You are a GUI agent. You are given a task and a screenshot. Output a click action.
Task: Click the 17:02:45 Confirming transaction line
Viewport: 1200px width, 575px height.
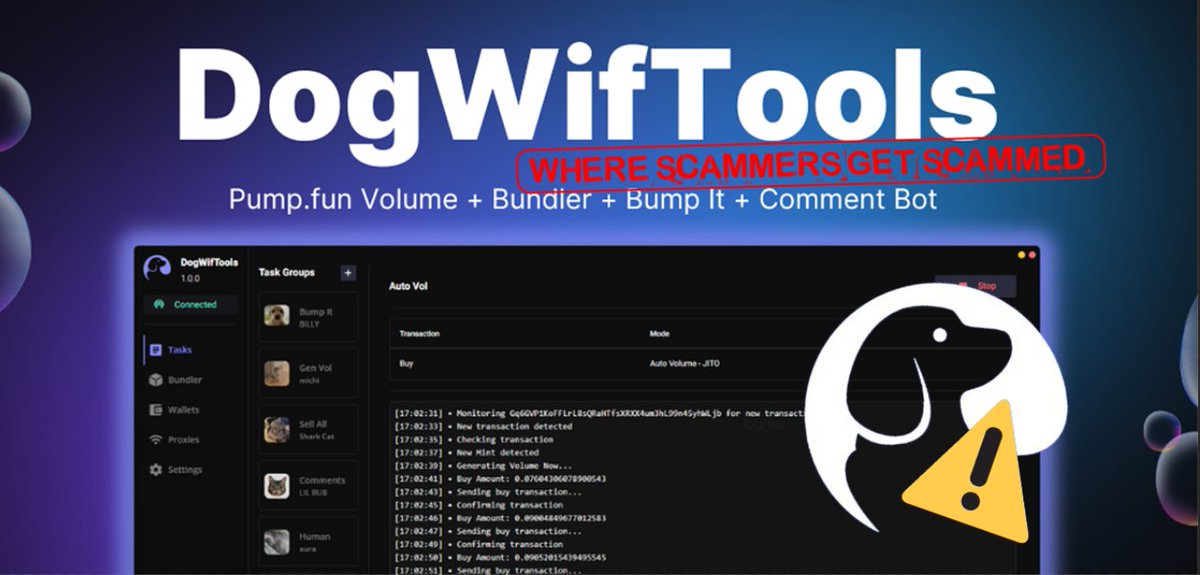pos(479,504)
